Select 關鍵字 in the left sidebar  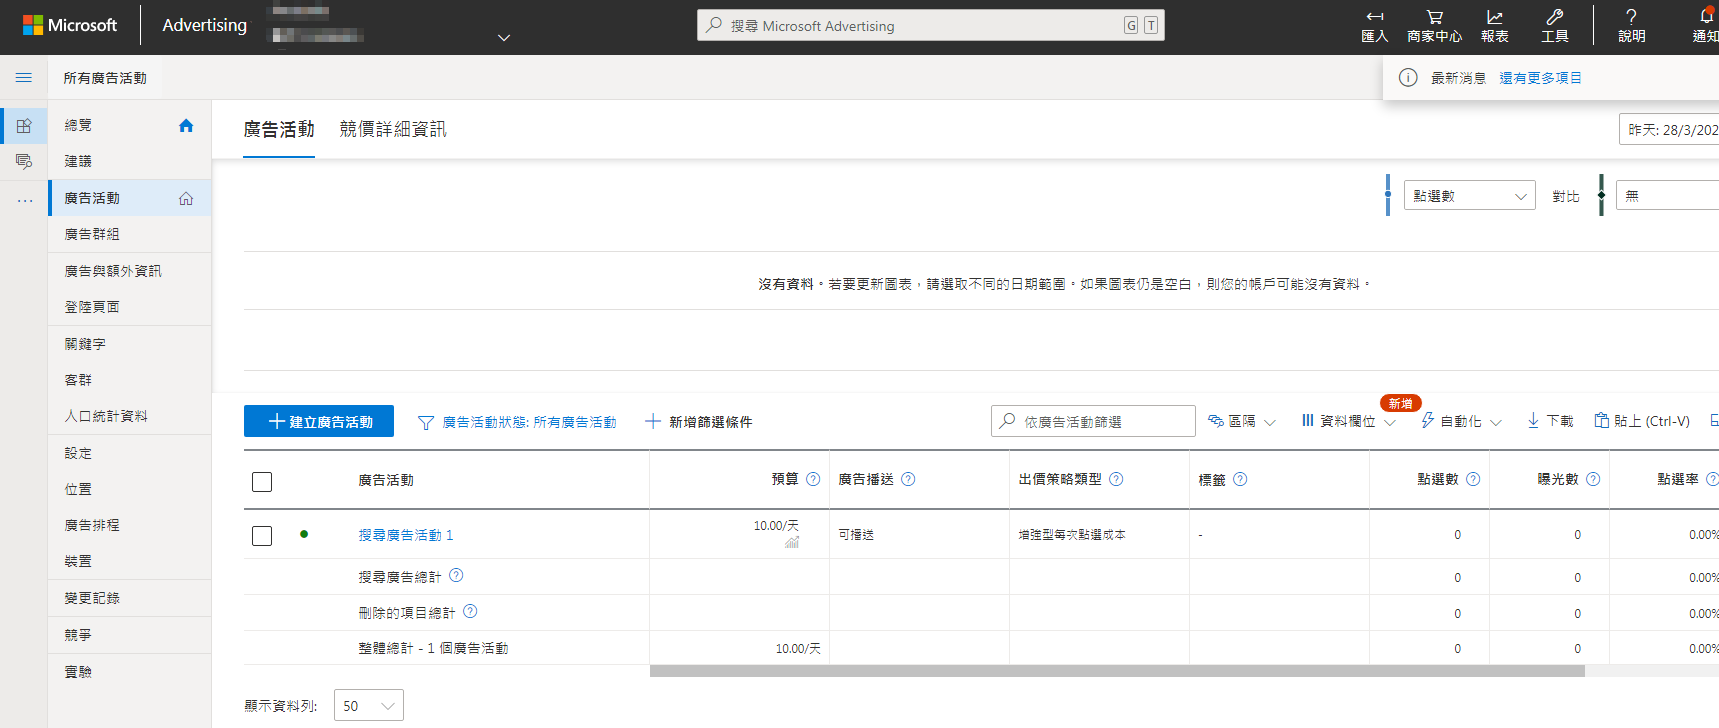(85, 344)
